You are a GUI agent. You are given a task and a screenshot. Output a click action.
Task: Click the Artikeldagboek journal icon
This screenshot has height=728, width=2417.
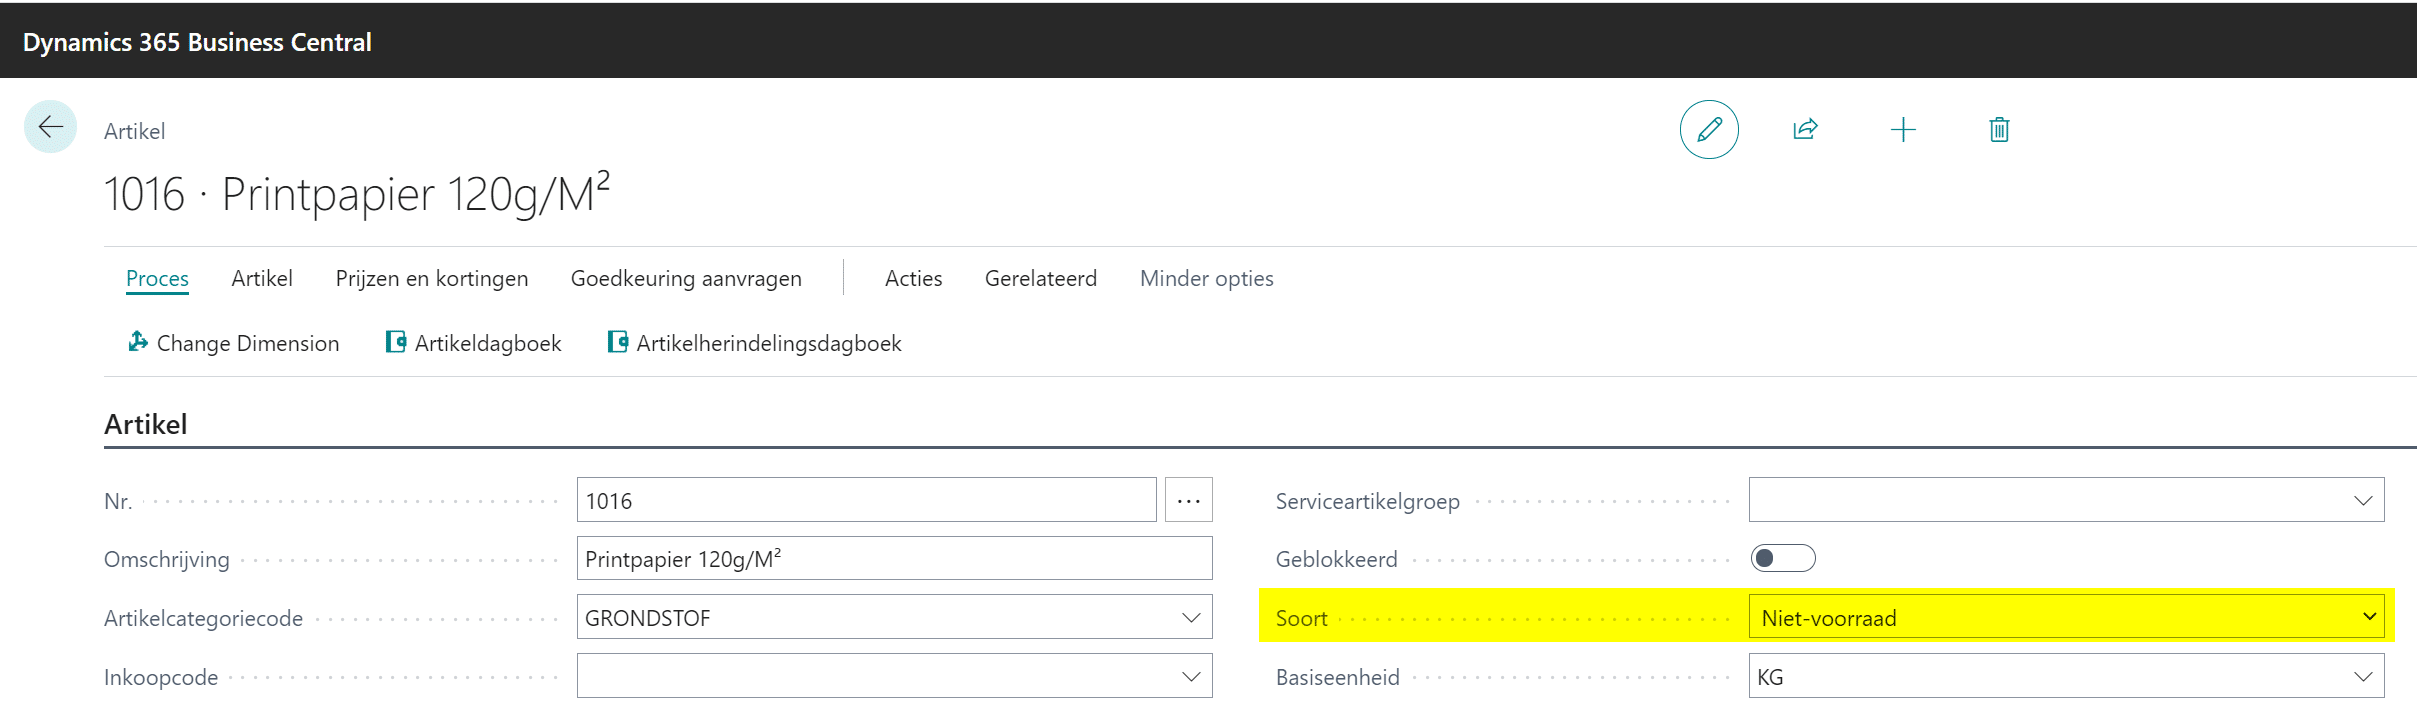coord(396,342)
